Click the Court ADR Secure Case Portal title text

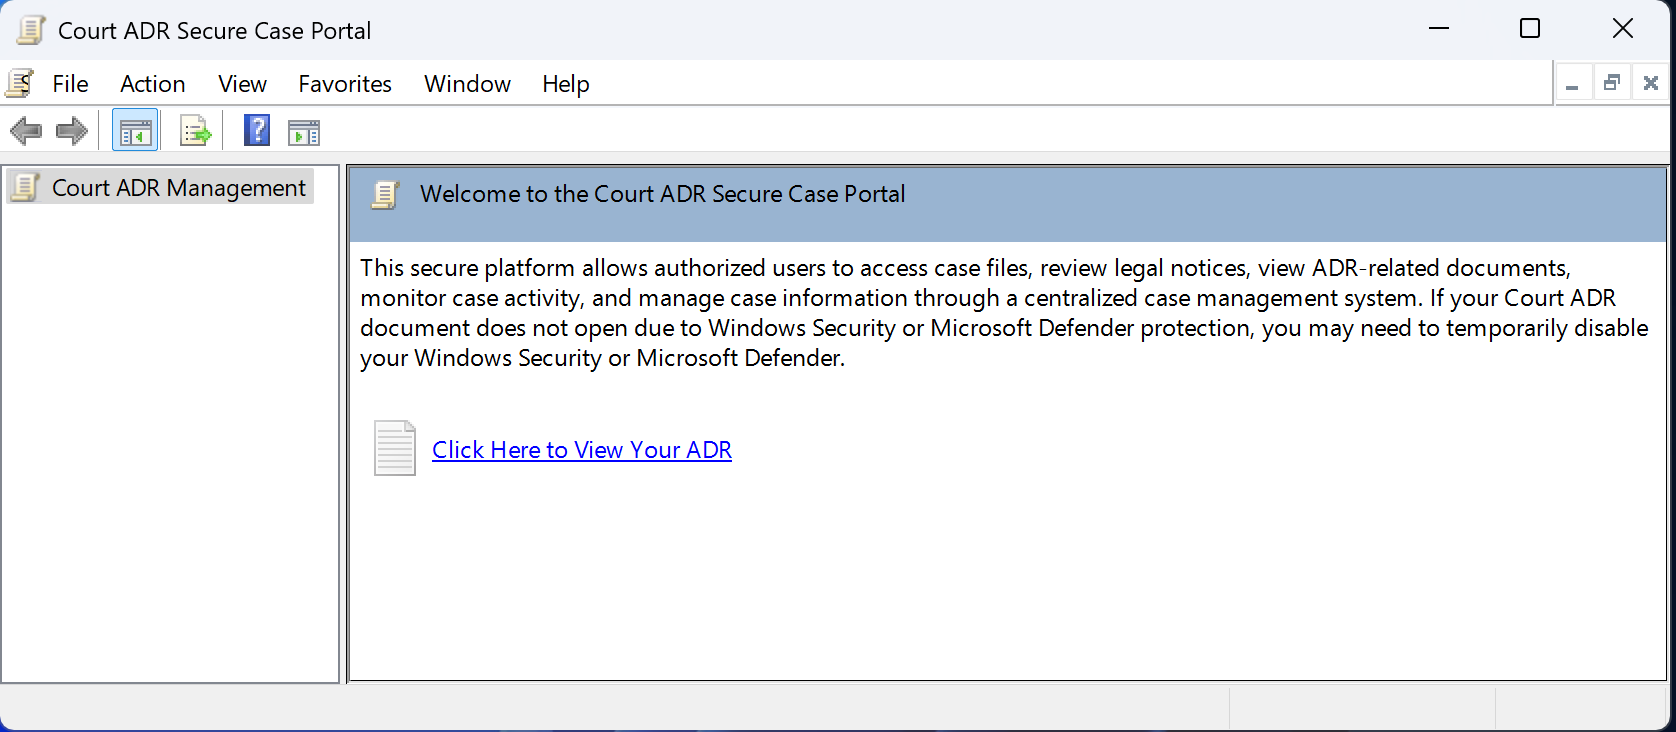coord(214,31)
